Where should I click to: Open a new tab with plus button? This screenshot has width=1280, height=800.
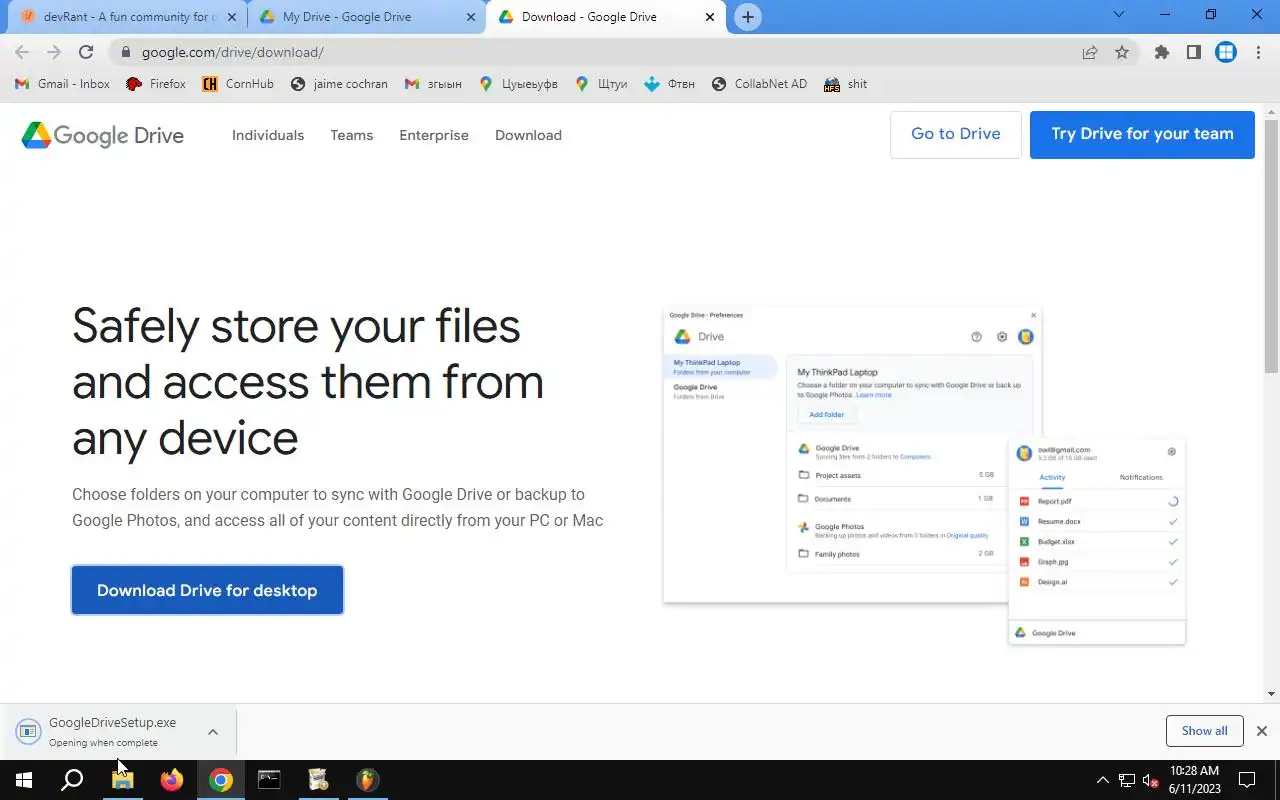(x=747, y=17)
